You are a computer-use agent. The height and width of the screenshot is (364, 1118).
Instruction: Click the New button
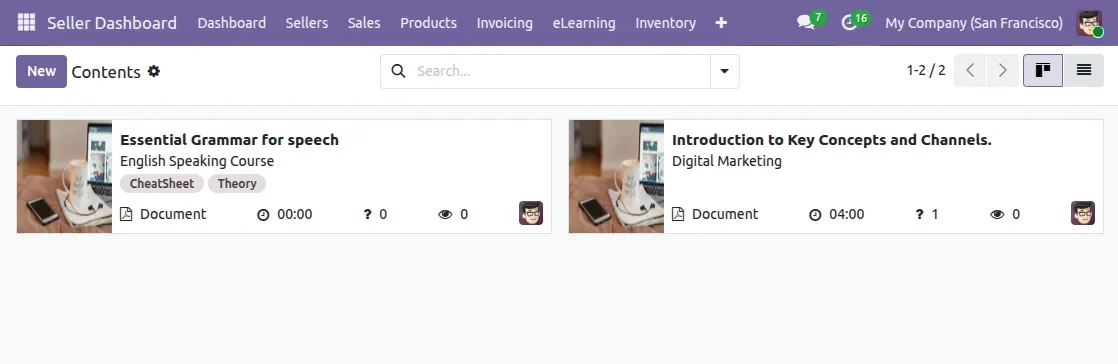41,71
